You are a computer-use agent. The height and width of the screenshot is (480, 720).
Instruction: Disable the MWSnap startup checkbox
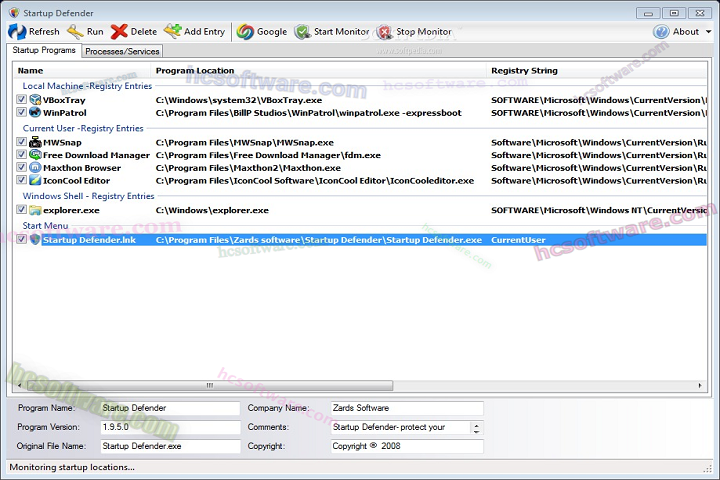click(21, 141)
